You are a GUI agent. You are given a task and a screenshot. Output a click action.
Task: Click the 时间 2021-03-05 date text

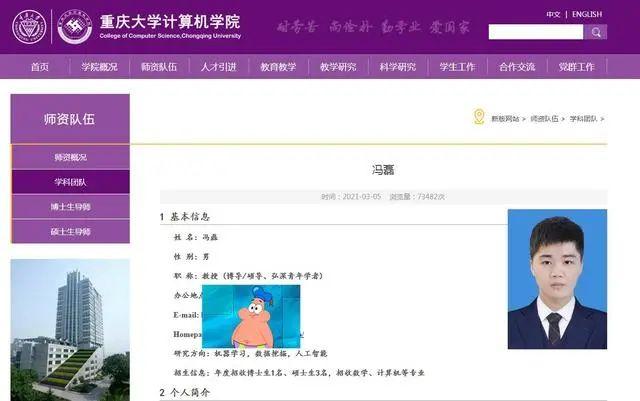pyautogui.click(x=351, y=197)
